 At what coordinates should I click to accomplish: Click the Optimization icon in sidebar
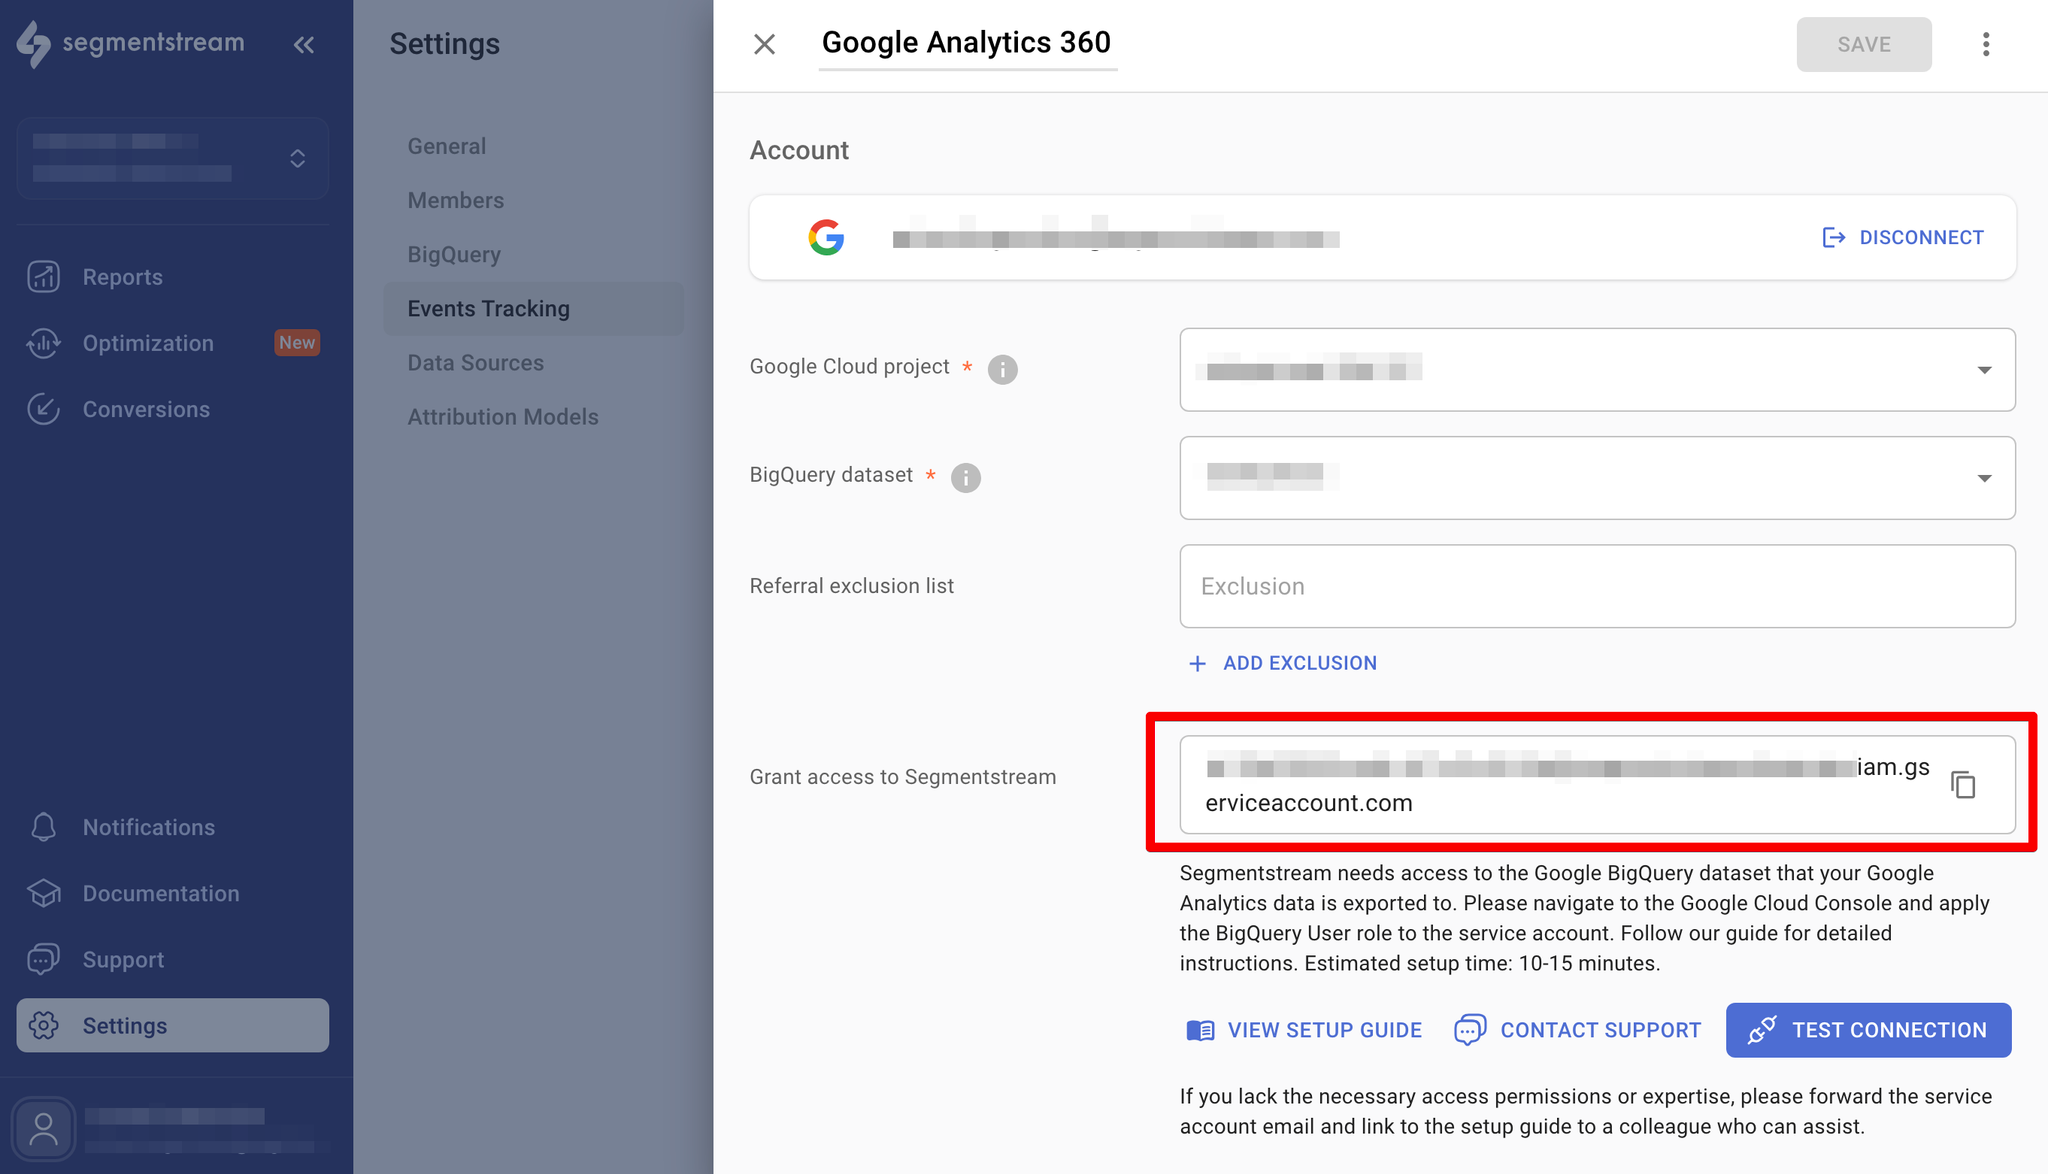(44, 343)
